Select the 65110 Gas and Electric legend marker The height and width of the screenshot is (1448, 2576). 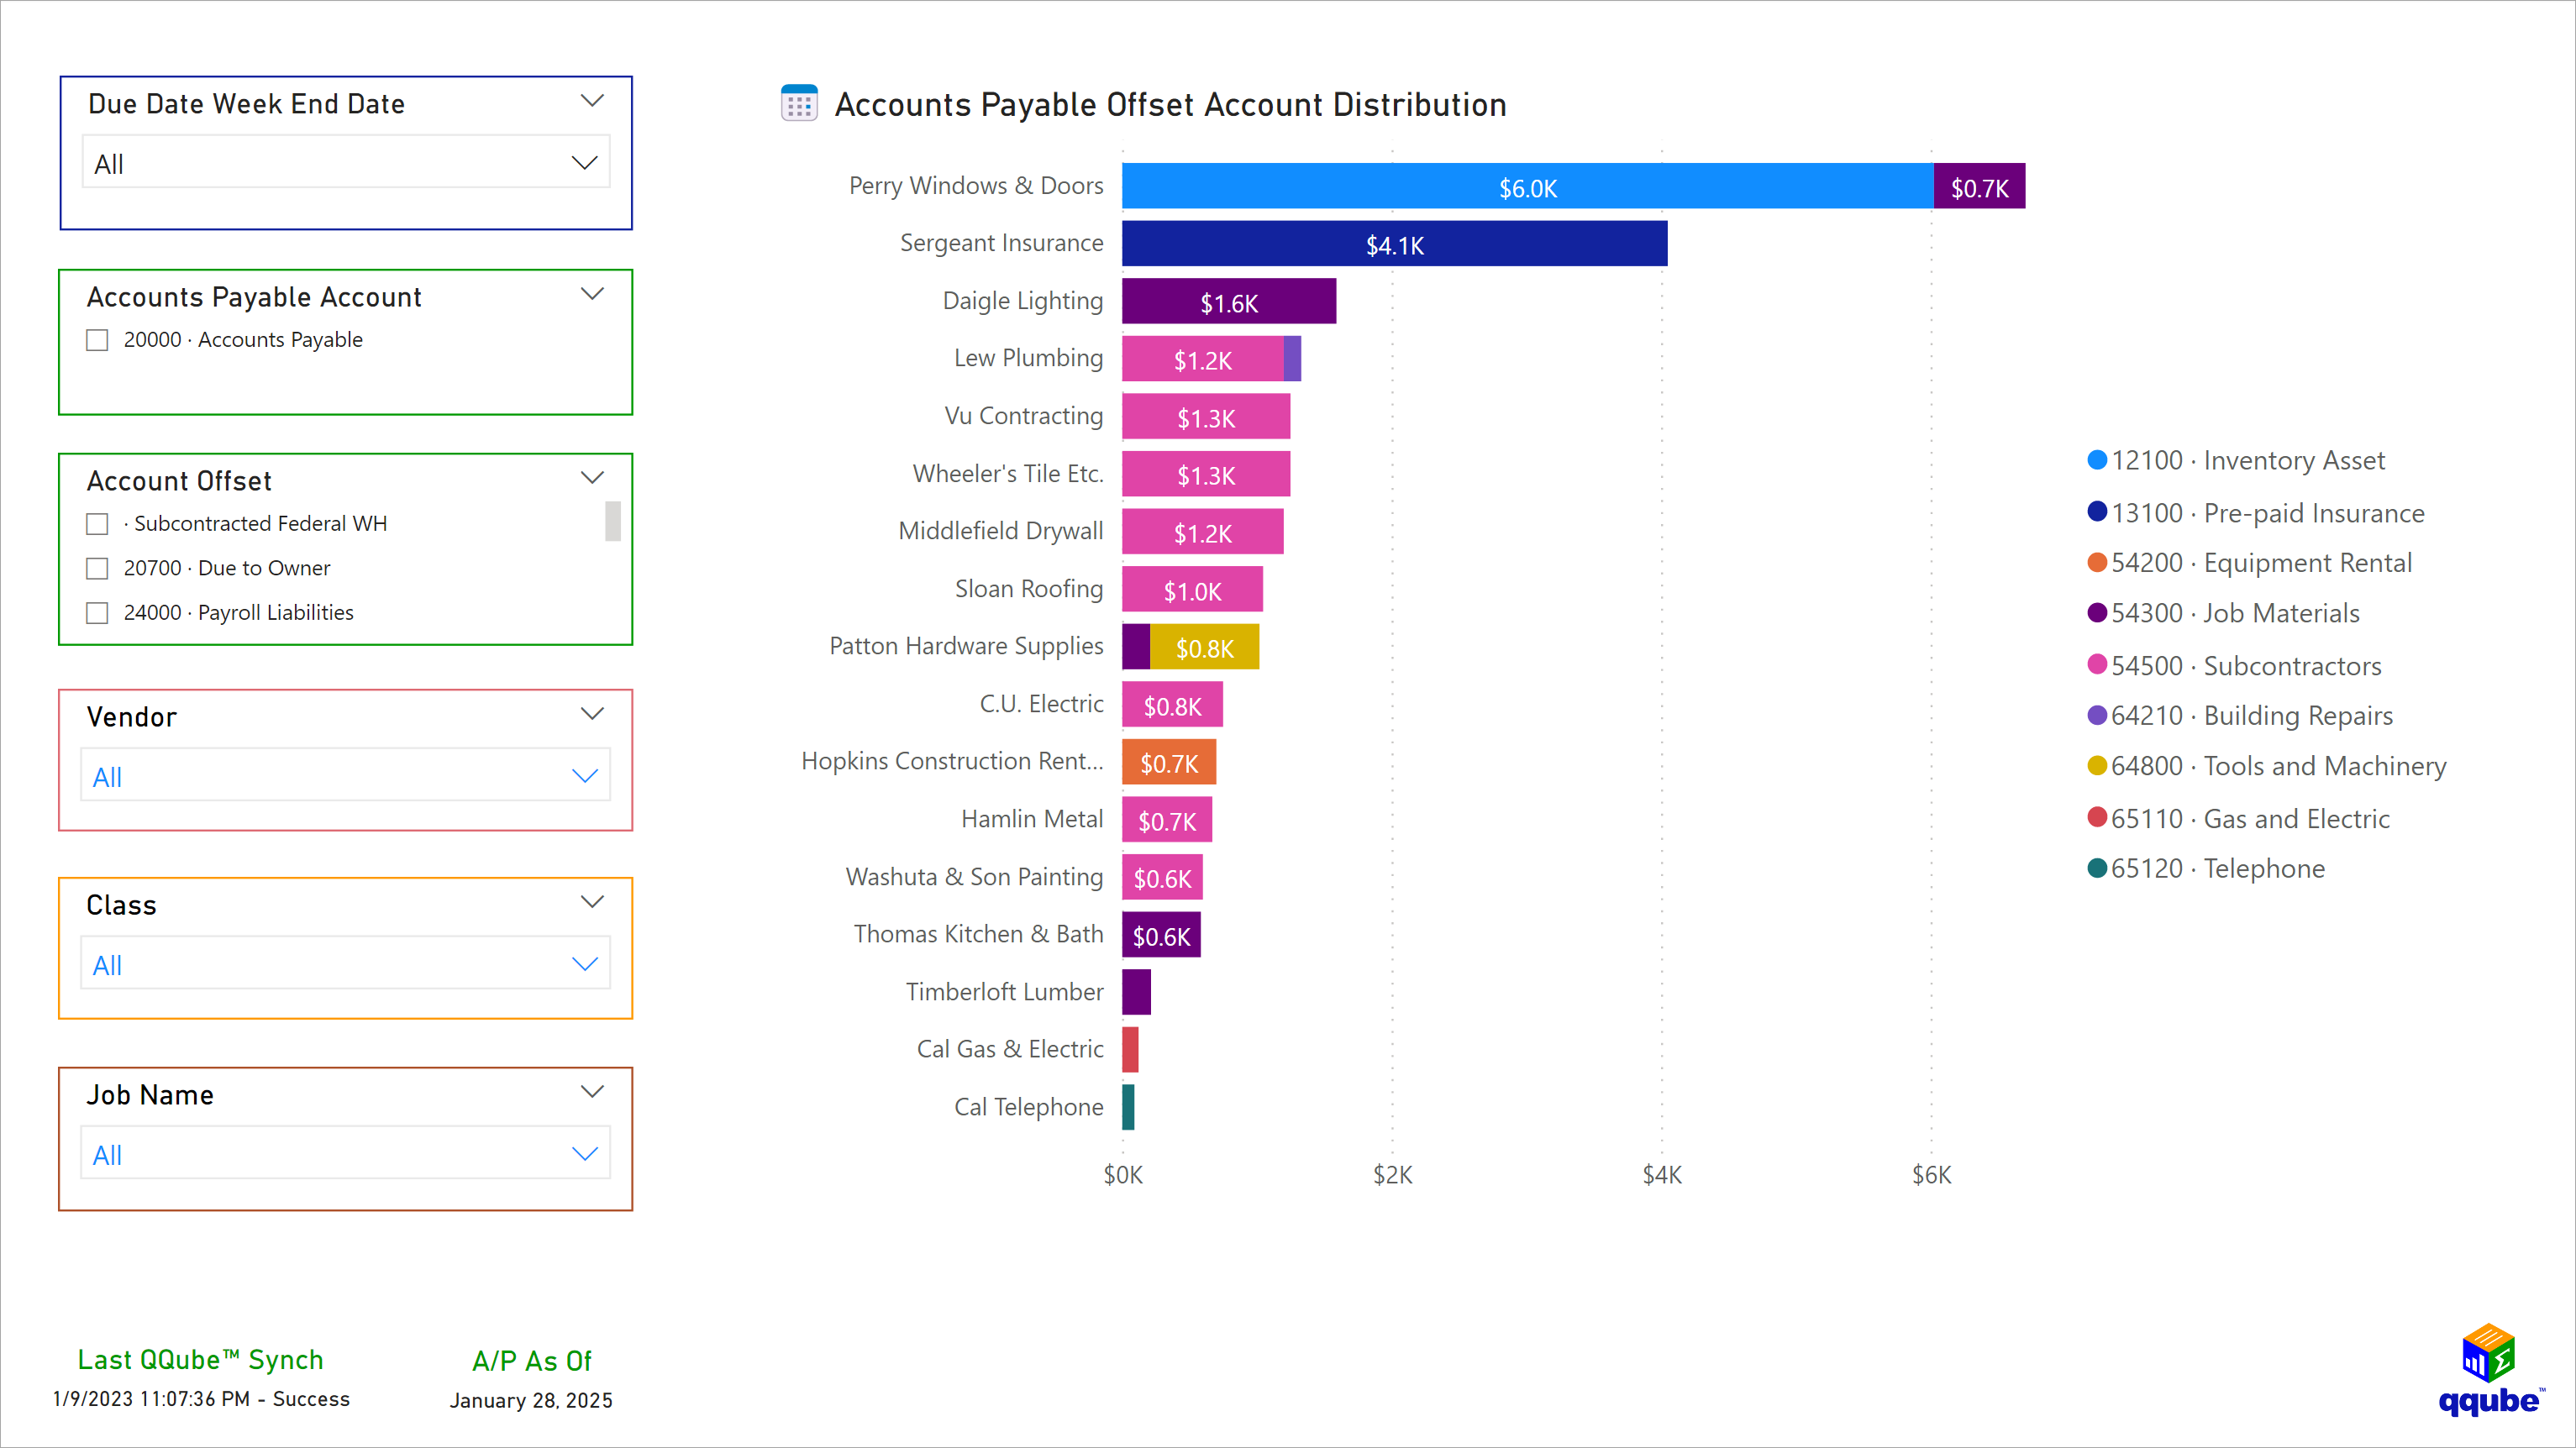[2096, 818]
